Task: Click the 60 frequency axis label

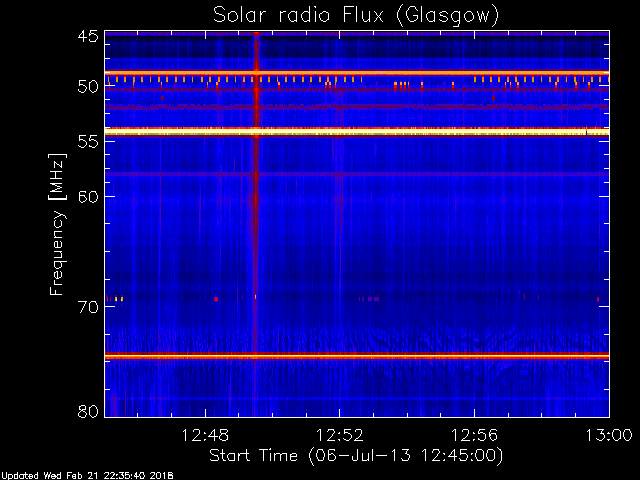Action: (88, 196)
